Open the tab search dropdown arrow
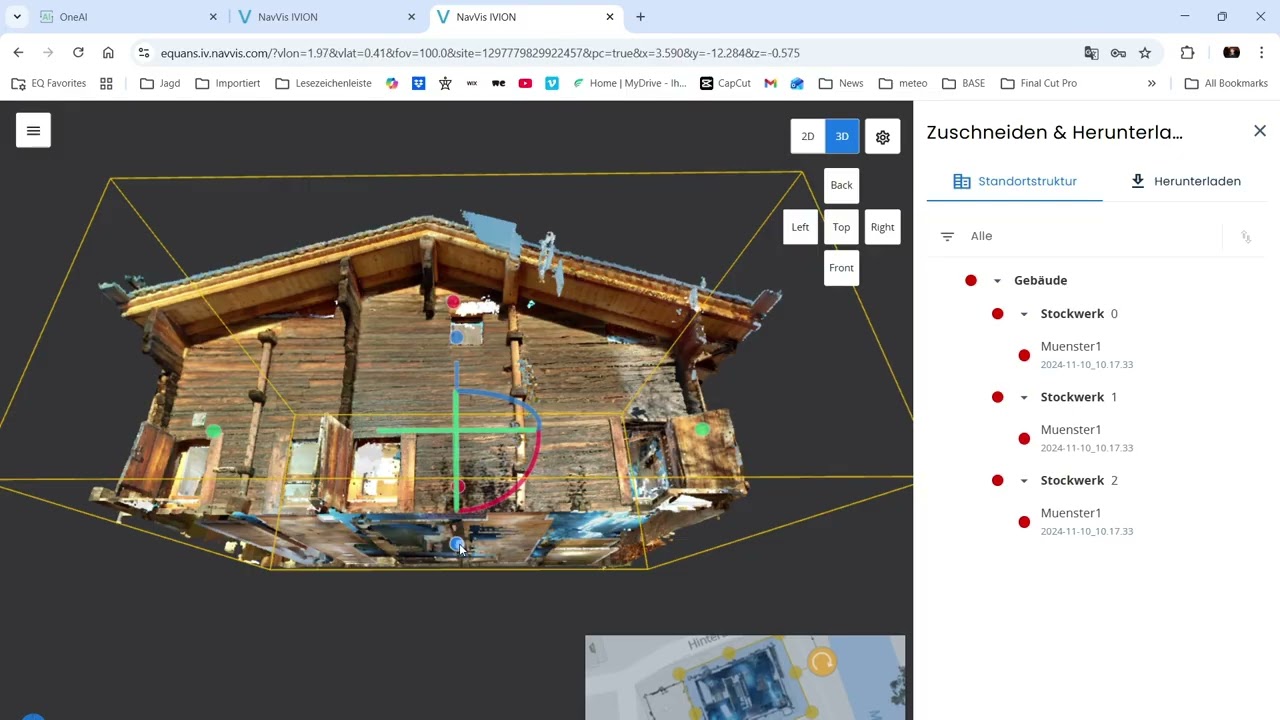 17,17
